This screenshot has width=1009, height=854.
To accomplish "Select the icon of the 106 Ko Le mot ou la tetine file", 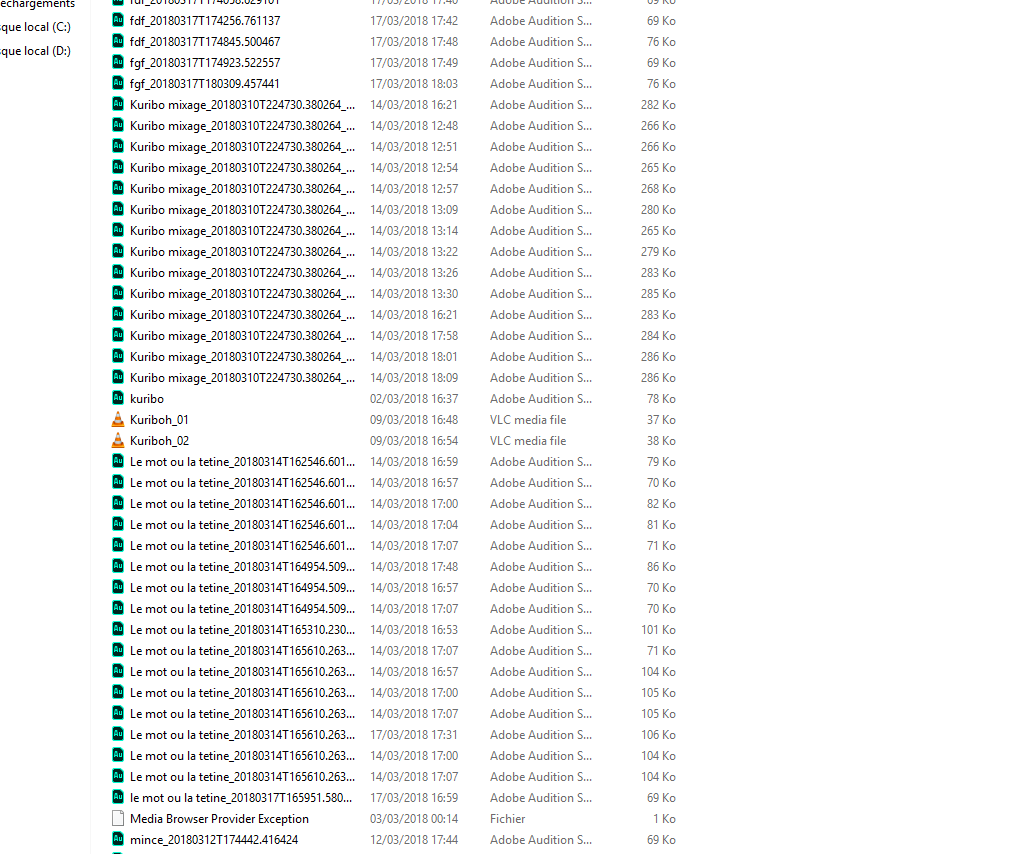I will (118, 734).
